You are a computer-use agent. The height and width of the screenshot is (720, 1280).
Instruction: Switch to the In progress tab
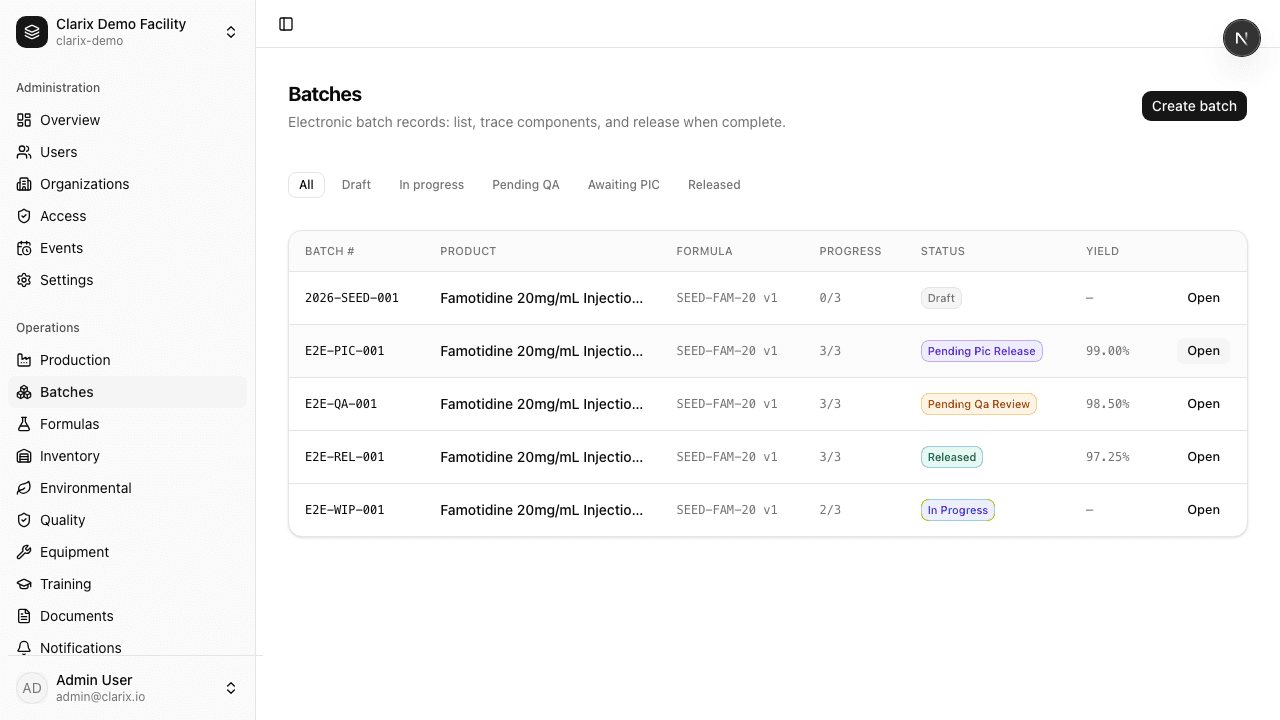431,185
